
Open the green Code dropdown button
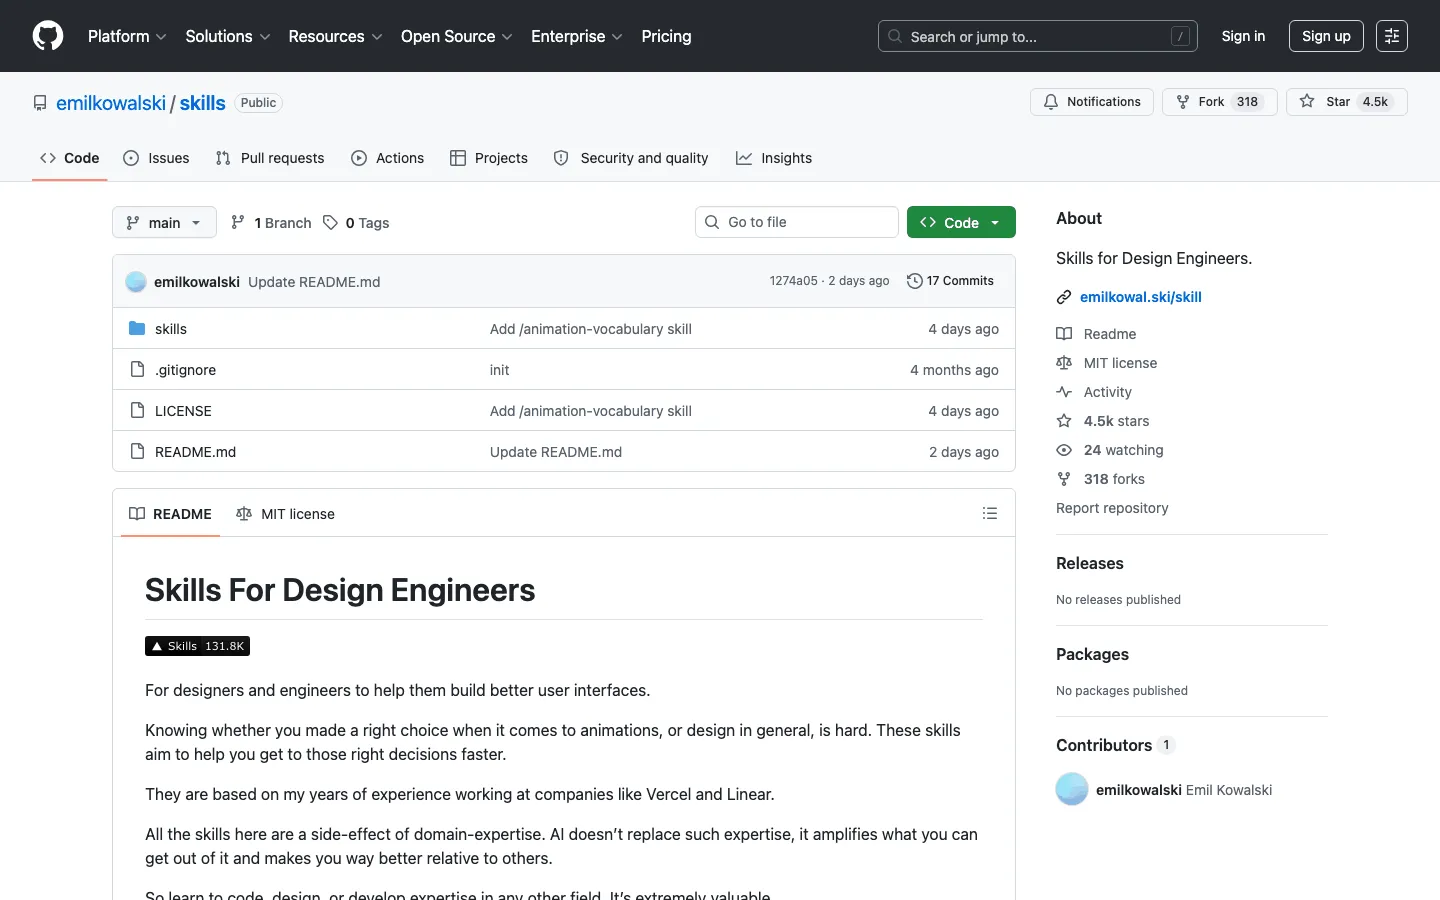click(961, 222)
